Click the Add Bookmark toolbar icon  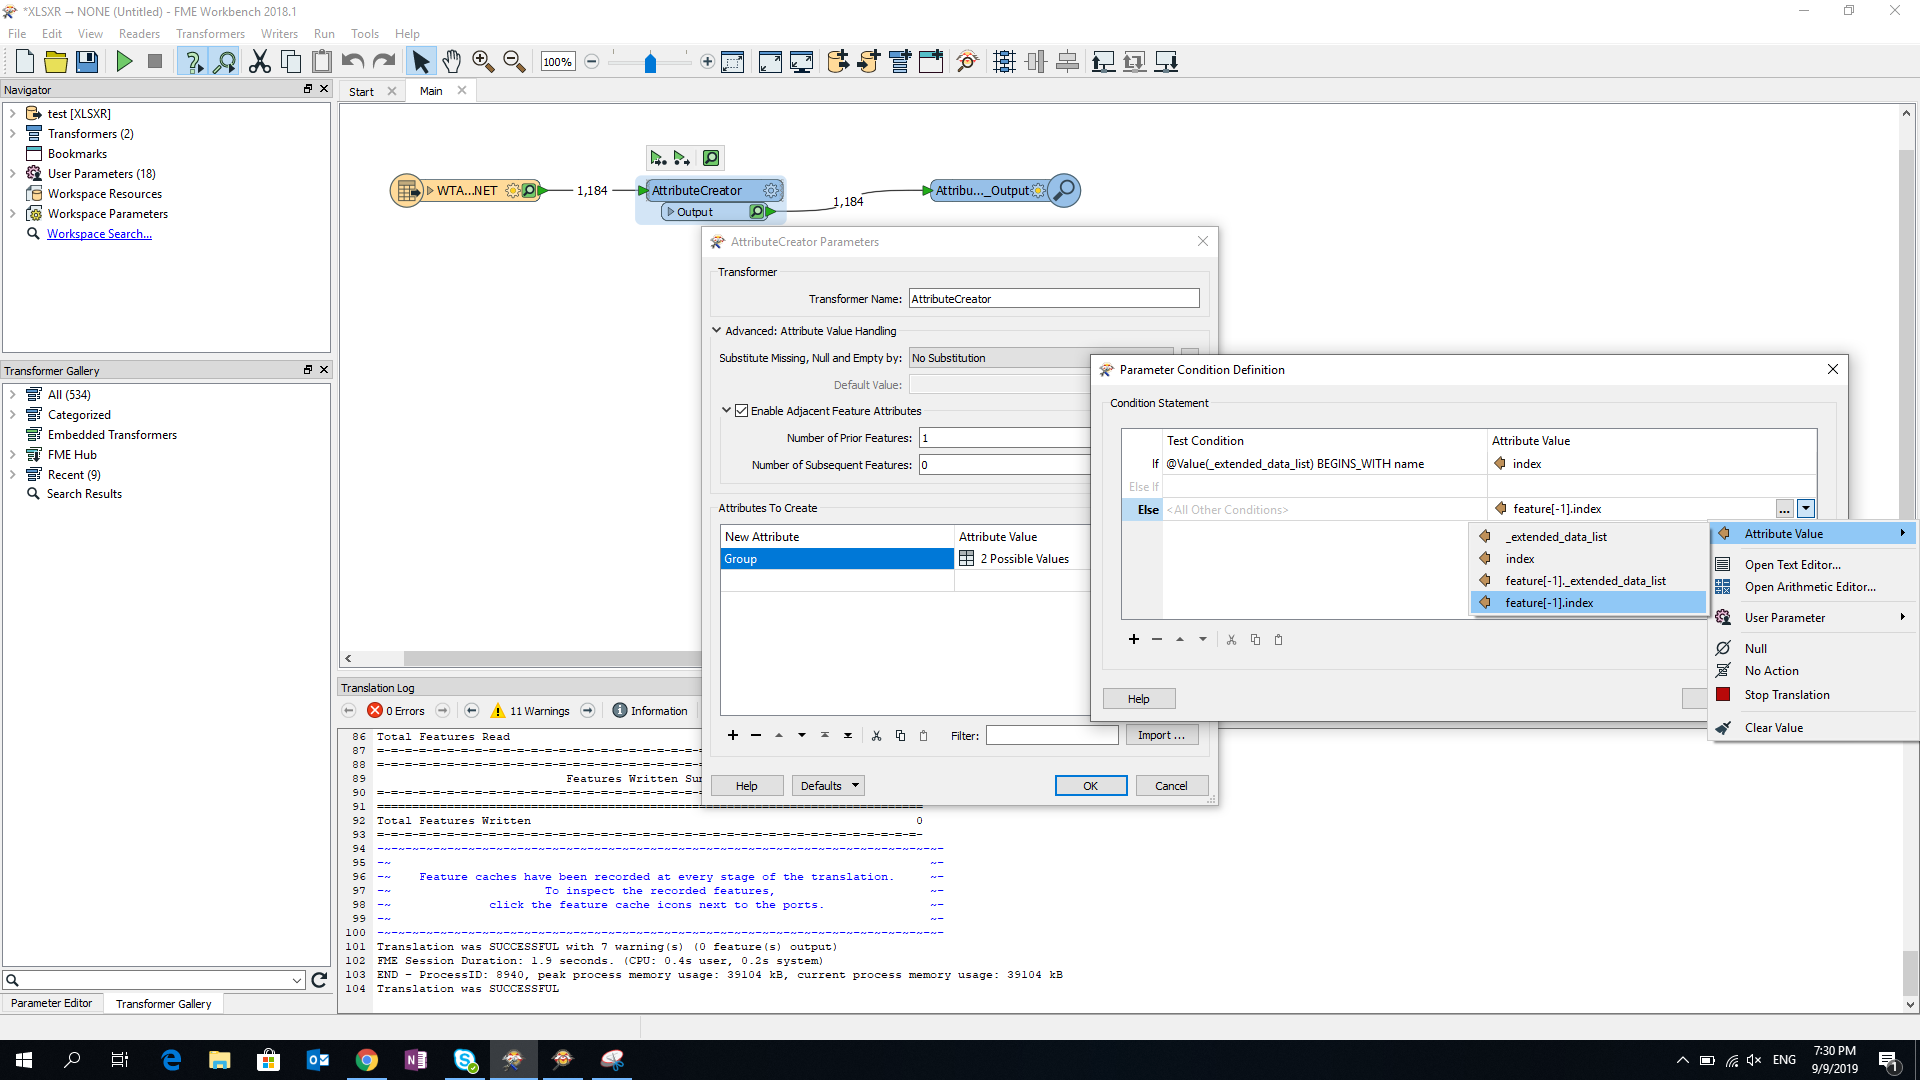[931, 62]
